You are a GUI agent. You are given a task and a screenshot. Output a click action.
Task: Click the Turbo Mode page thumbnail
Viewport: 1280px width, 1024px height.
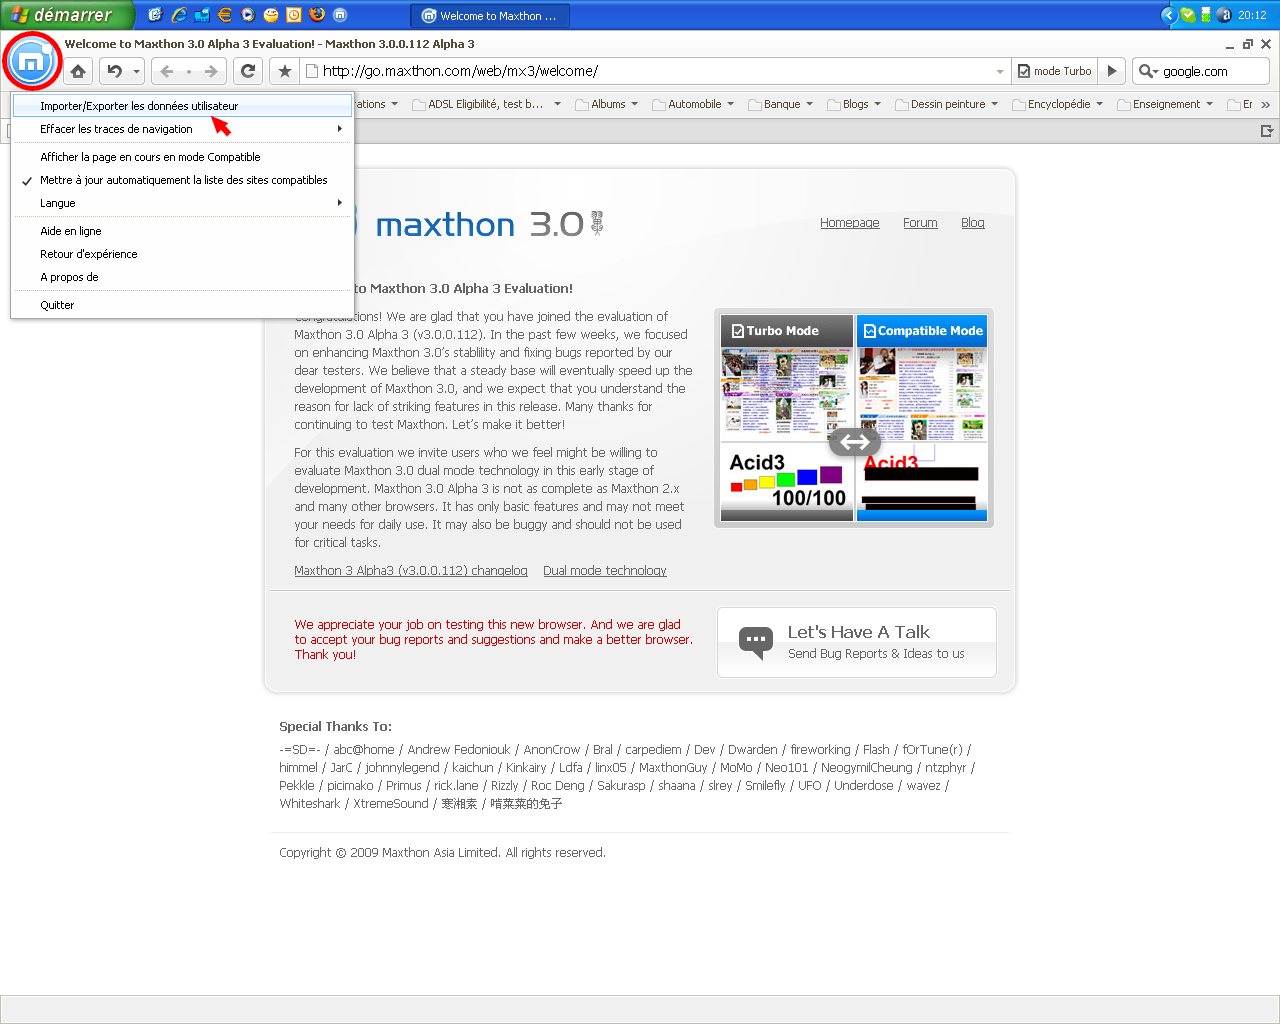click(x=787, y=394)
